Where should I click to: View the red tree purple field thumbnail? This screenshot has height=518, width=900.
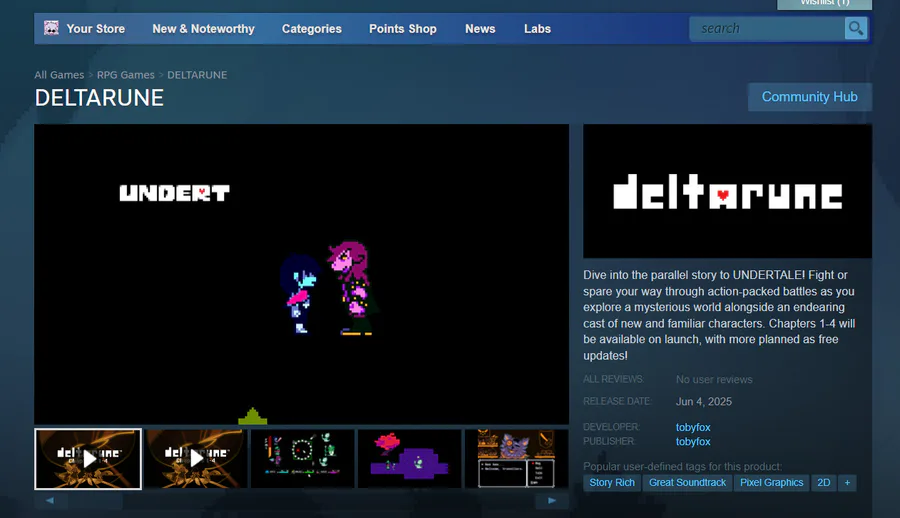409,459
